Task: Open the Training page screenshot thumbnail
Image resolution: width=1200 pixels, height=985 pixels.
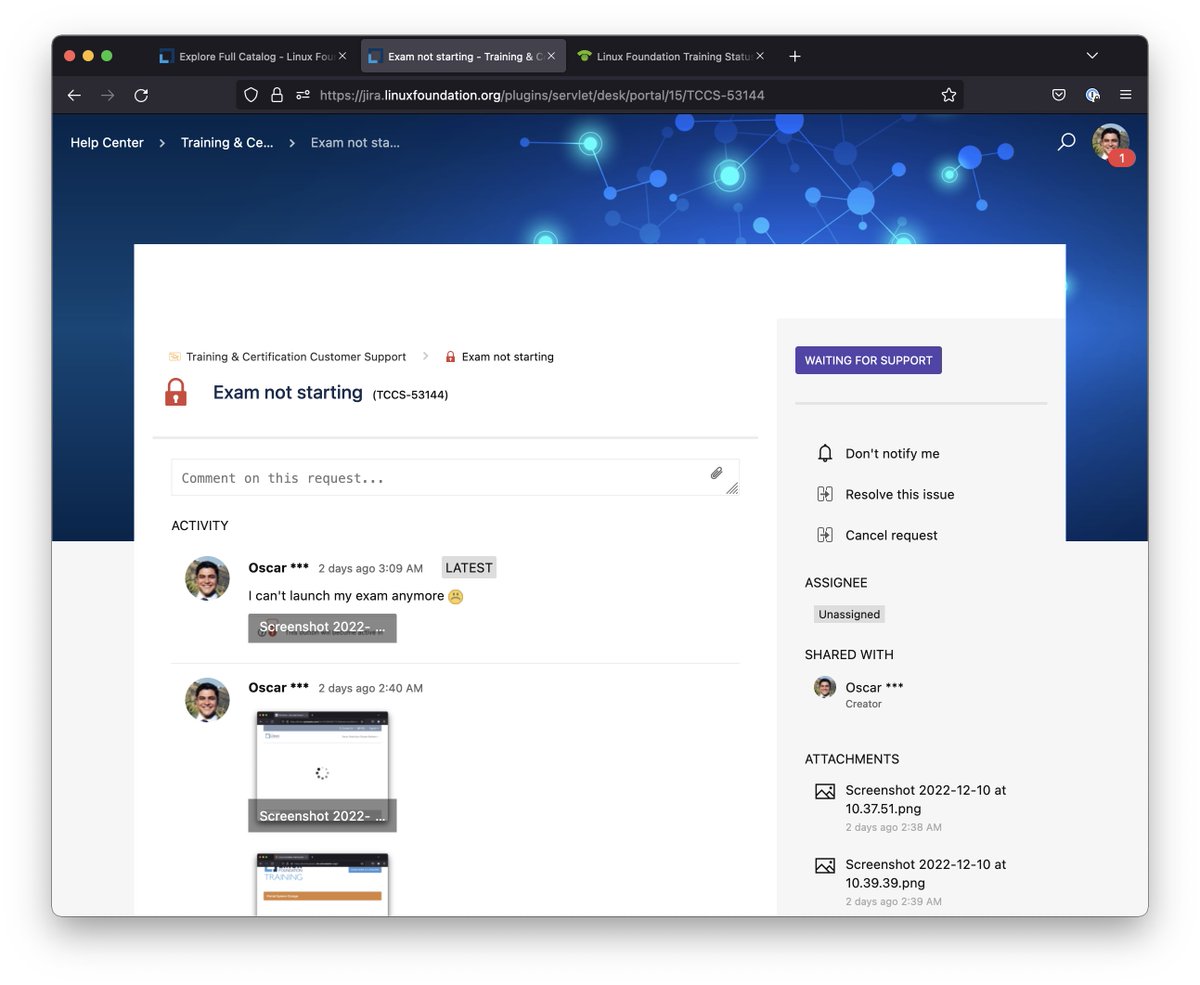Action: pos(322,884)
